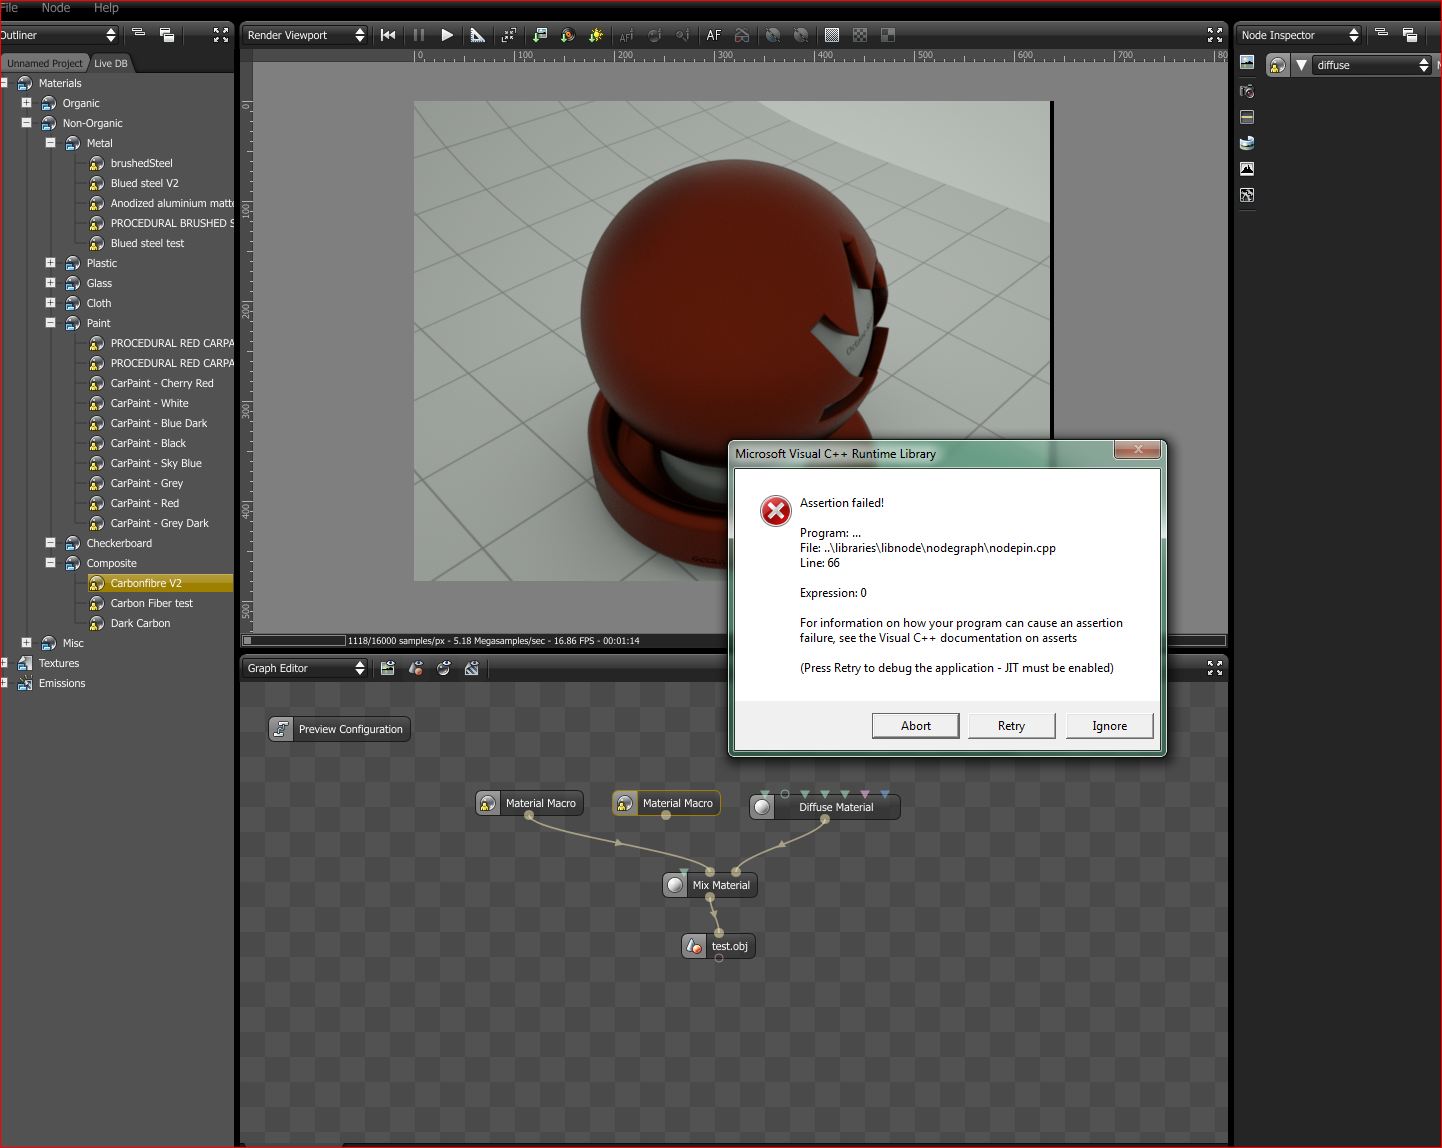The image size is (1442, 1148).
Task: Click the render restart (rewind) icon
Action: coord(388,35)
